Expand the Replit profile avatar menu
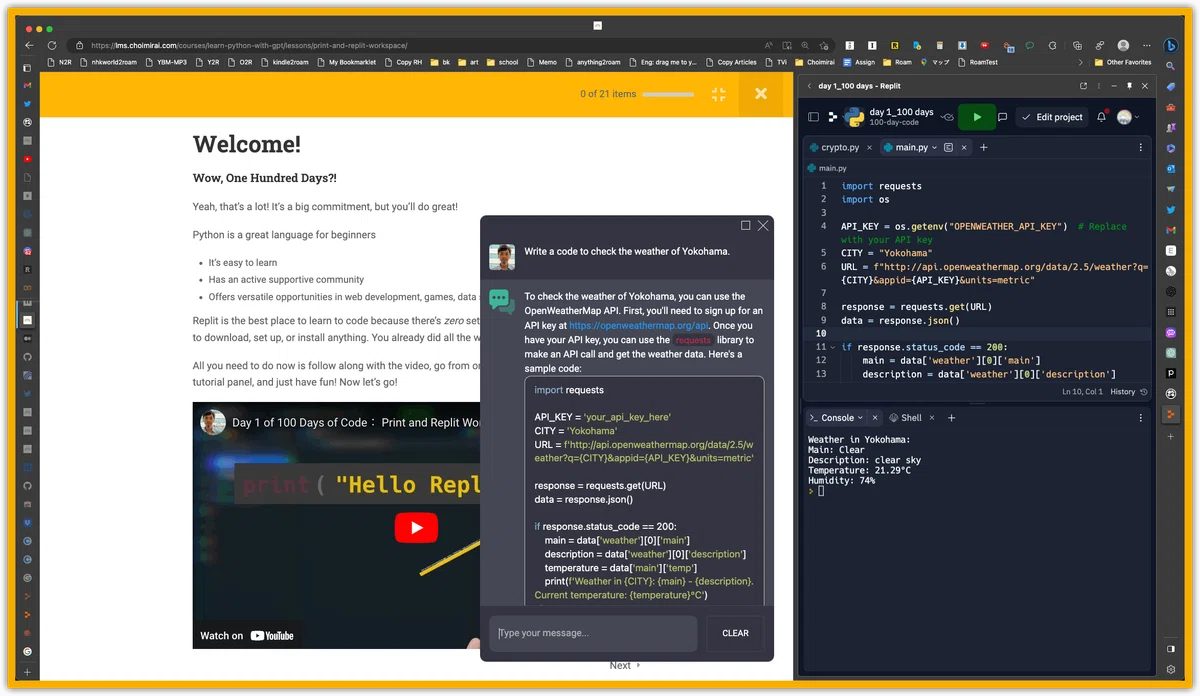 pyautogui.click(x=1127, y=117)
